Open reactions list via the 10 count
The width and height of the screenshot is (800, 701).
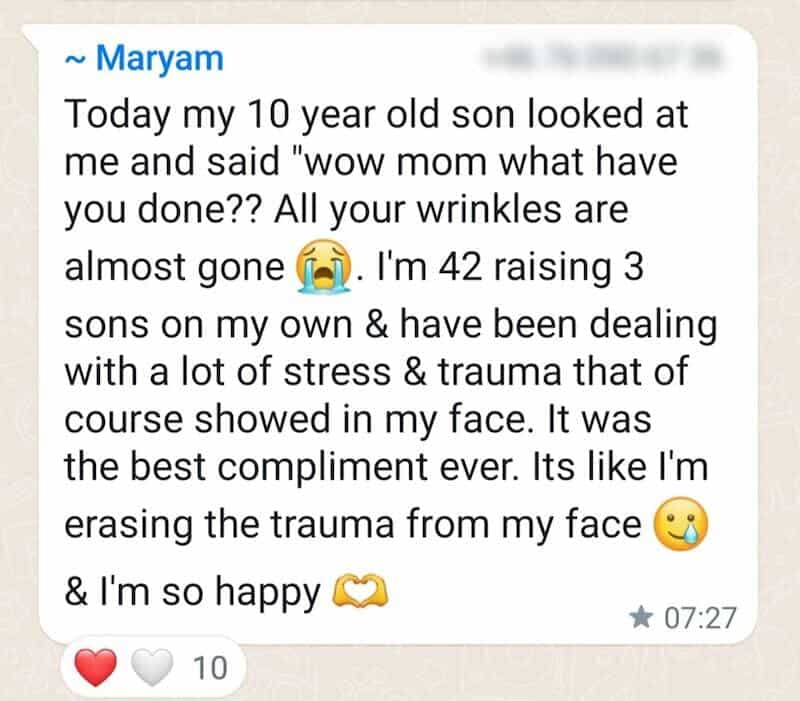(x=209, y=667)
